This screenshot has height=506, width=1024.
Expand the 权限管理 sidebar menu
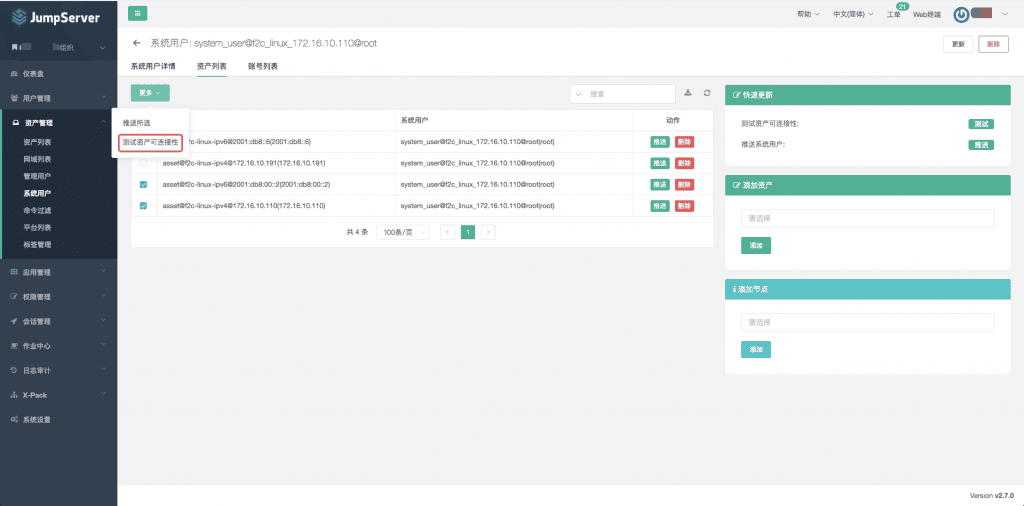pos(59,296)
